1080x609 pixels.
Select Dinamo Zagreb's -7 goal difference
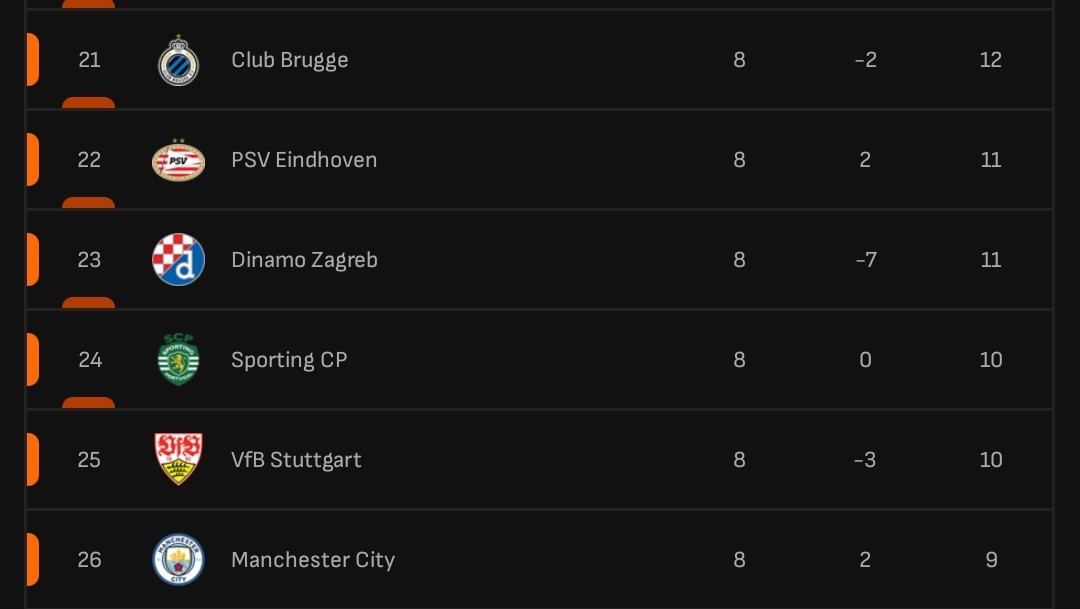(x=865, y=260)
